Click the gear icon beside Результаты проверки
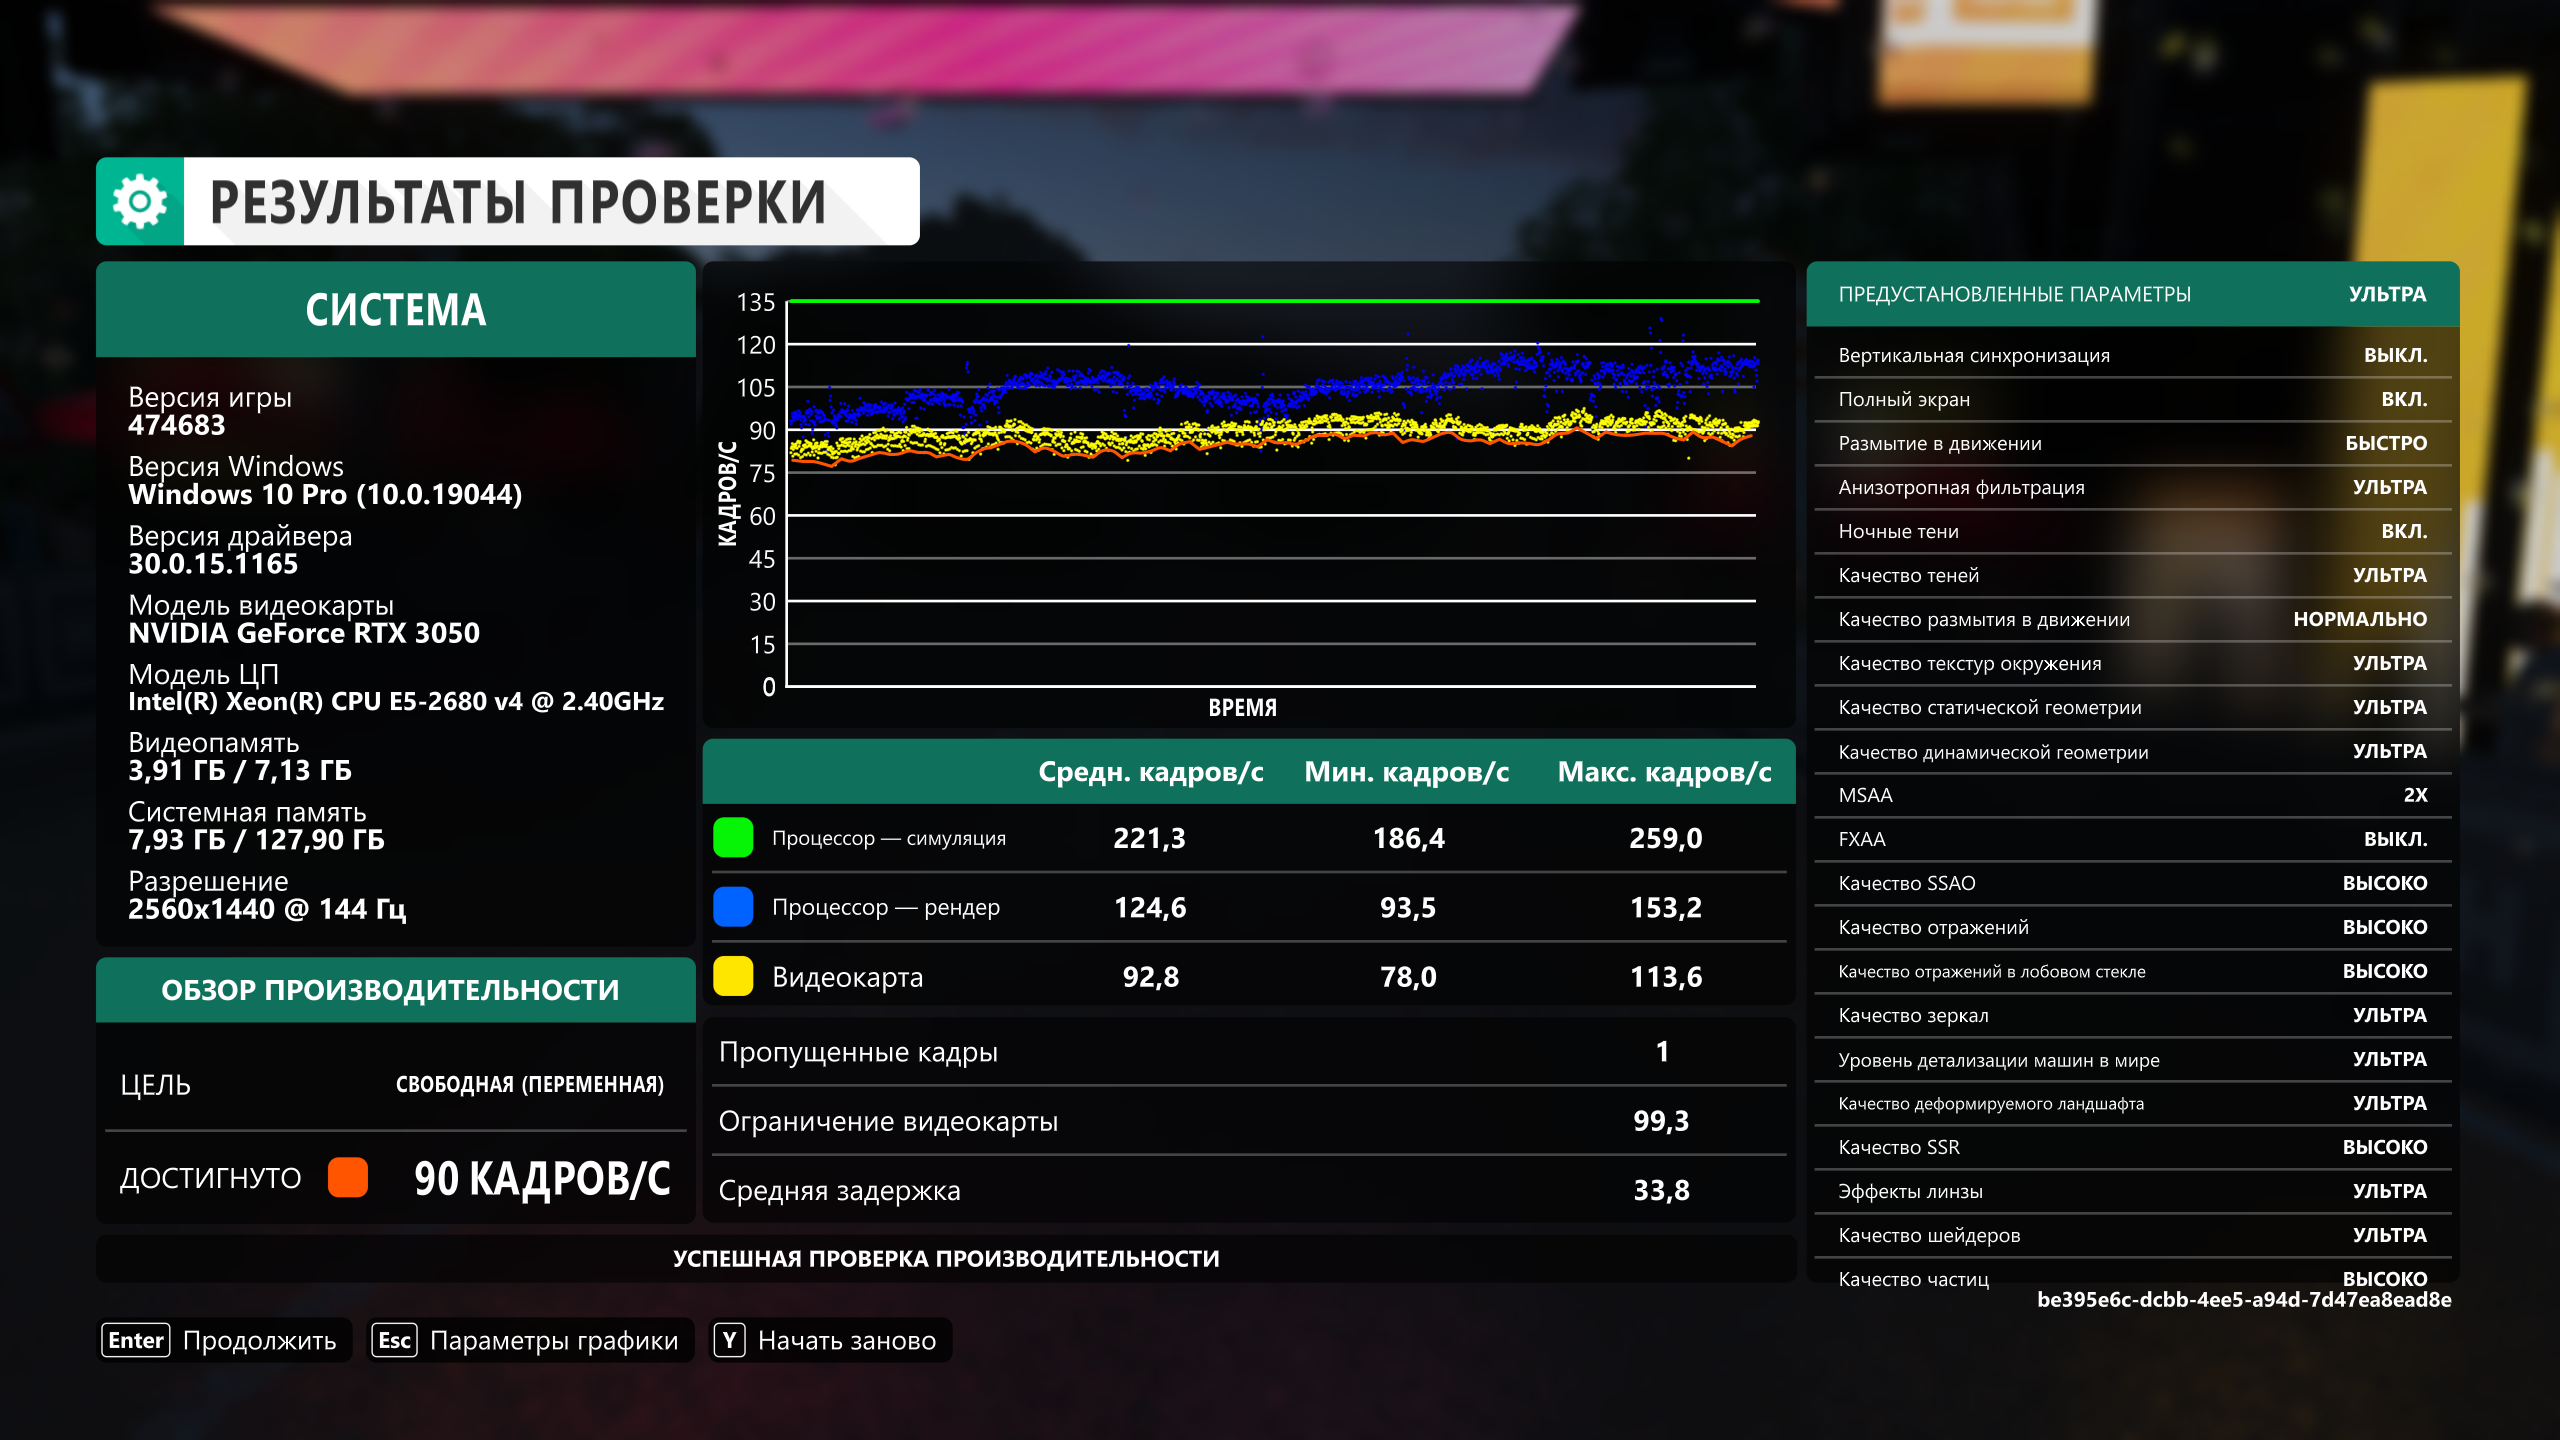The image size is (2560, 1440). pyautogui.click(x=140, y=202)
